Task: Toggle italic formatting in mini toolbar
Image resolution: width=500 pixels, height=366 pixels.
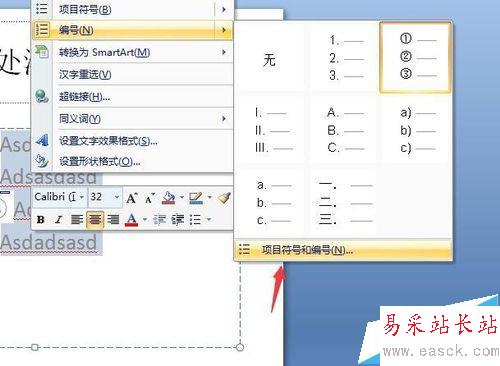Action: pyautogui.click(x=59, y=220)
